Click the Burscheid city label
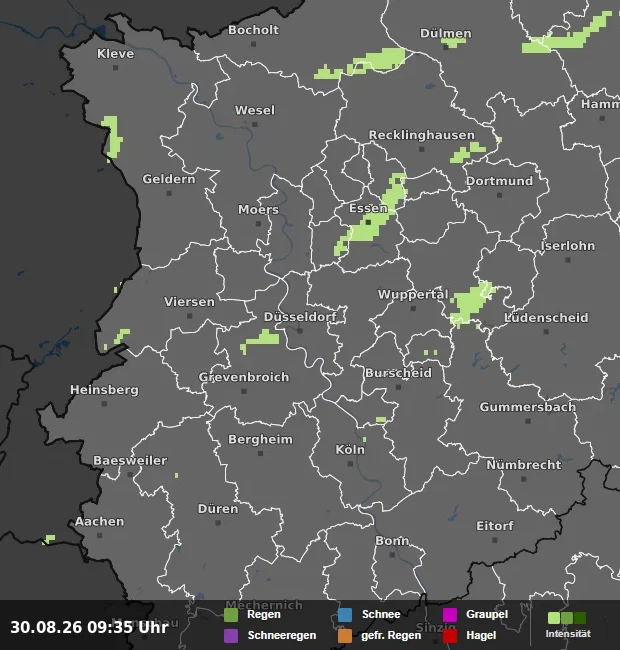Image resolution: width=620 pixels, height=650 pixels. pos(398,373)
